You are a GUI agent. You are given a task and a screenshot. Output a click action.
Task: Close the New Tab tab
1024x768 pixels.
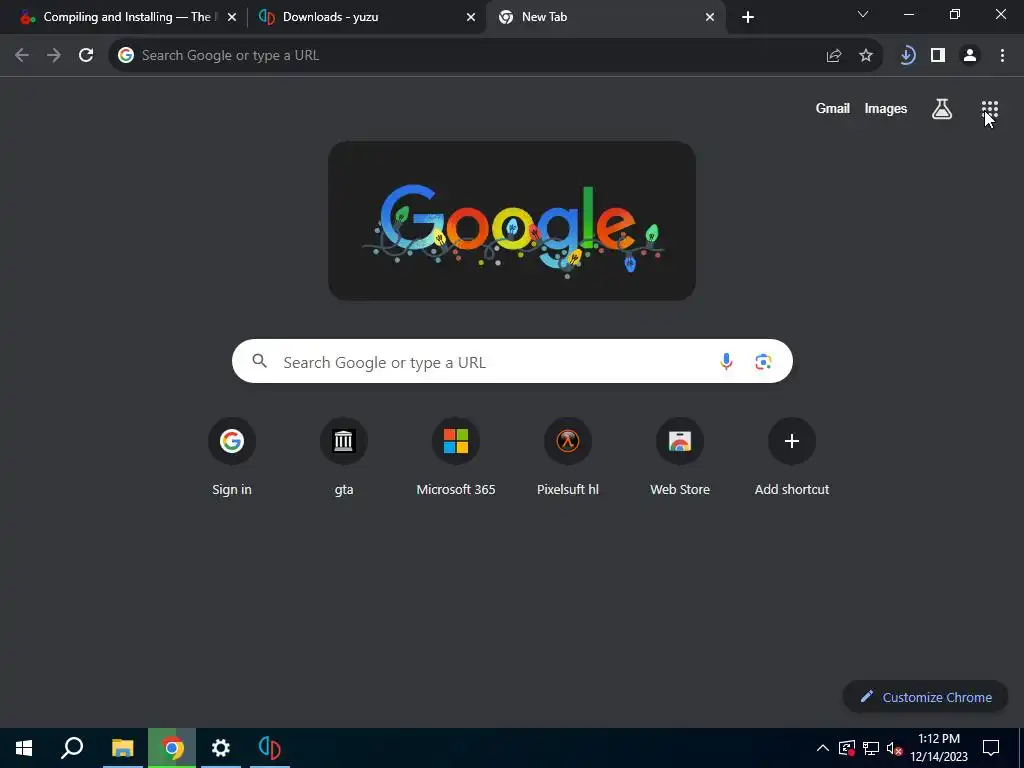[x=710, y=17]
